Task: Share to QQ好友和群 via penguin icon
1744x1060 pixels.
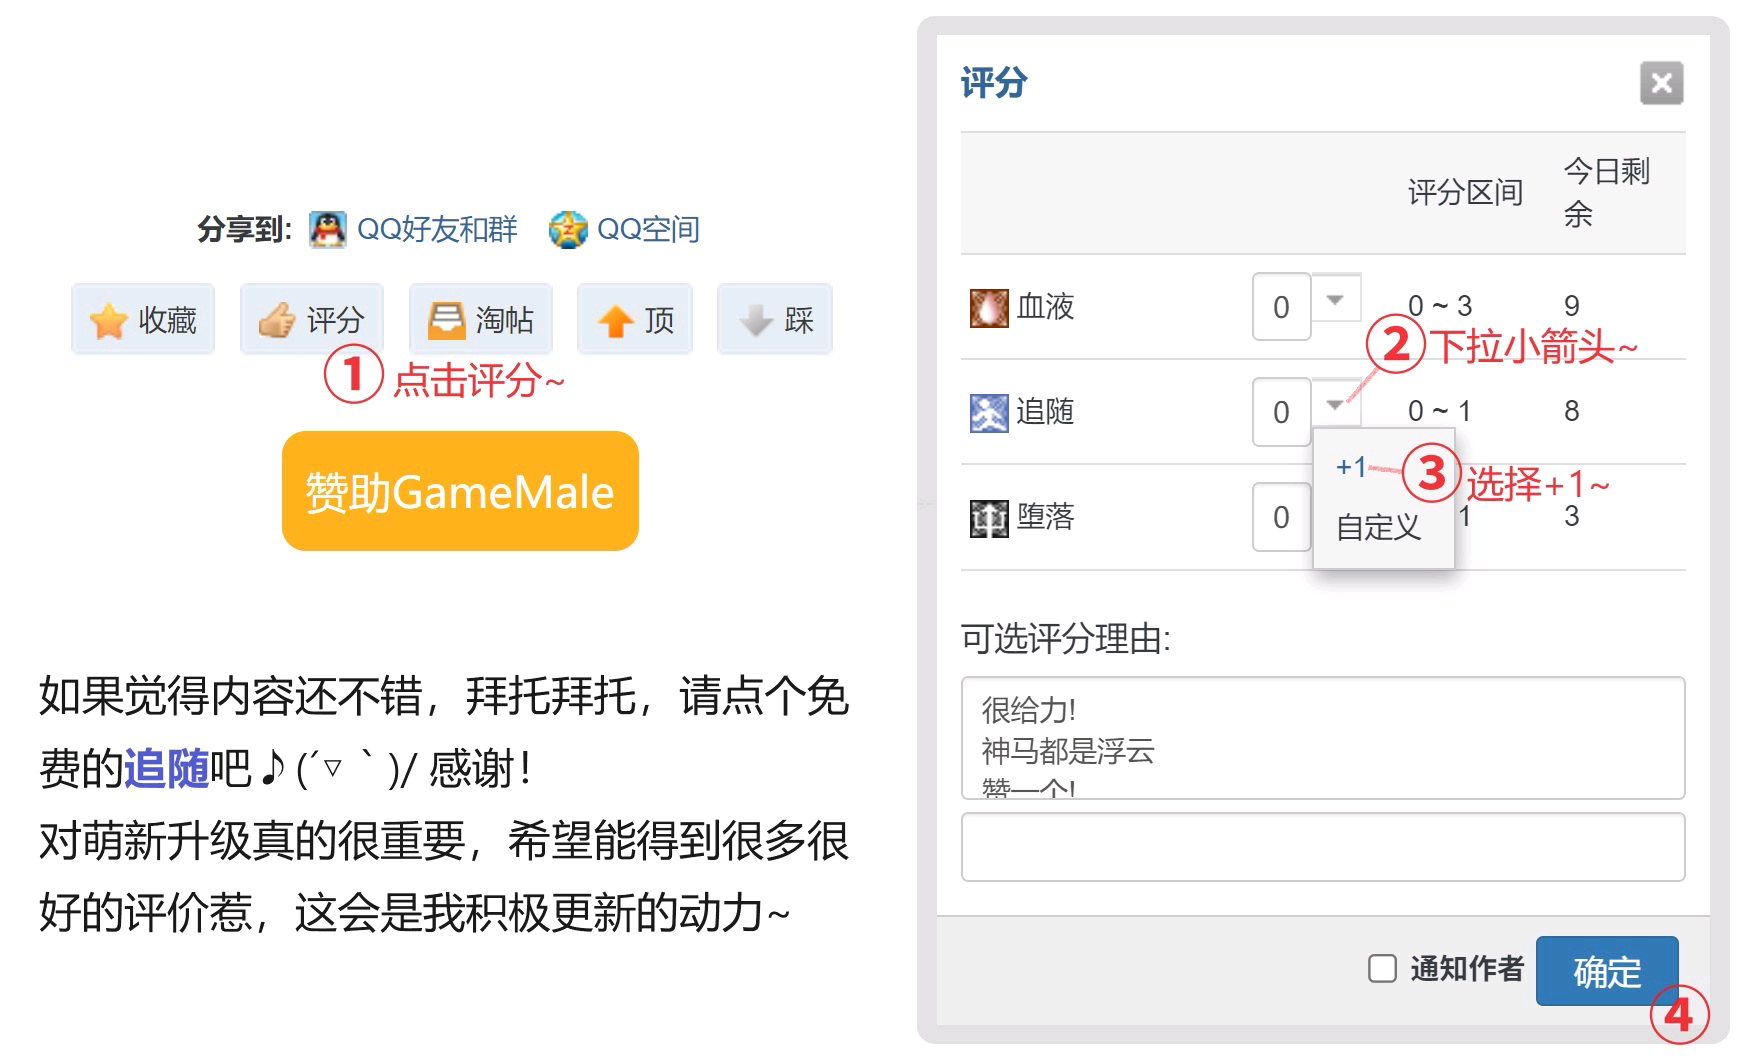Action: tap(327, 230)
